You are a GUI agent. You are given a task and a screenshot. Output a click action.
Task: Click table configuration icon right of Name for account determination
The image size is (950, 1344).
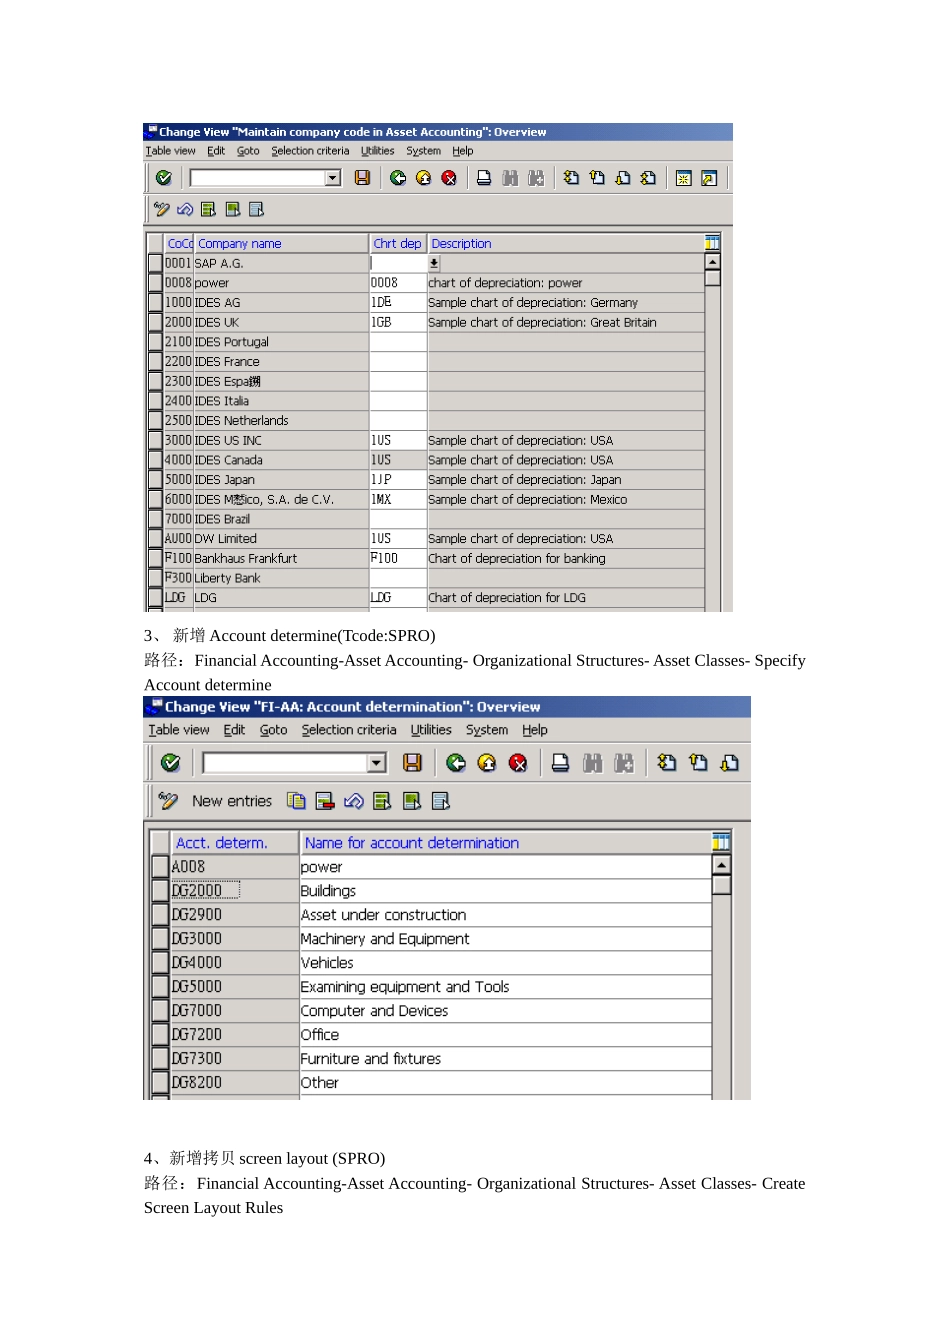click(x=721, y=842)
